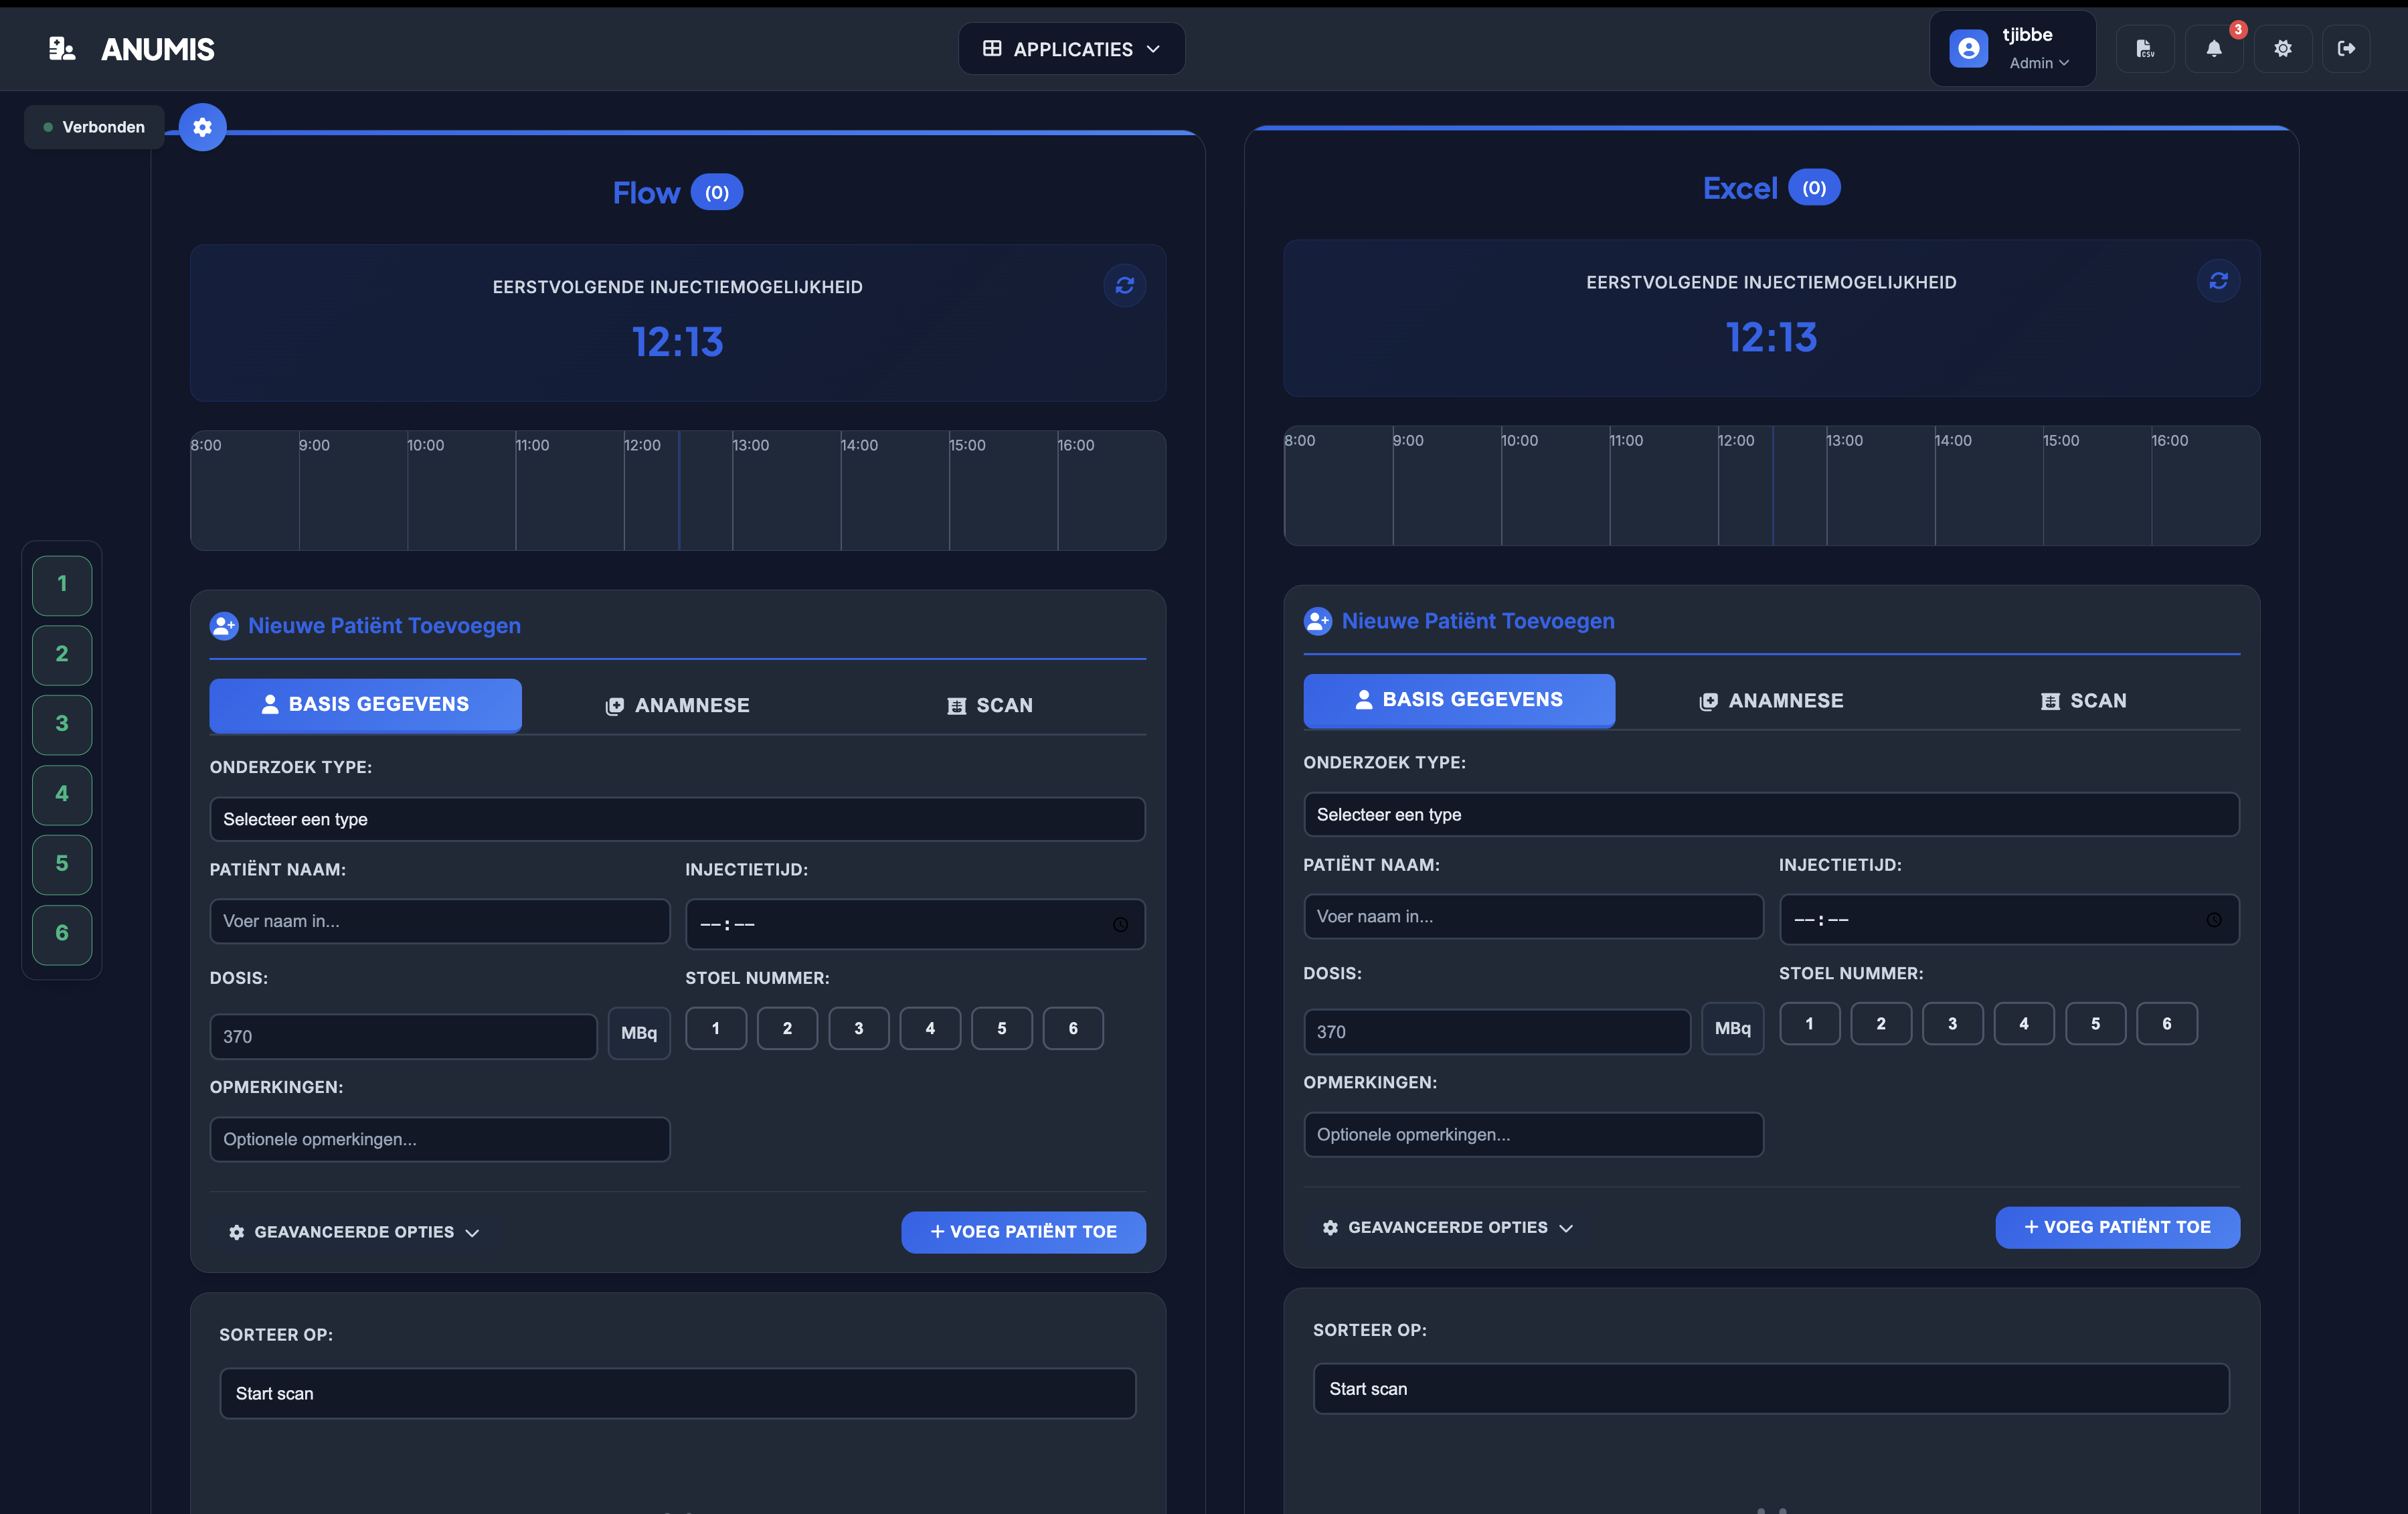Open Excel Sorteer Op dropdown
Viewport: 2408px width, 1514px height.
(1771, 1389)
